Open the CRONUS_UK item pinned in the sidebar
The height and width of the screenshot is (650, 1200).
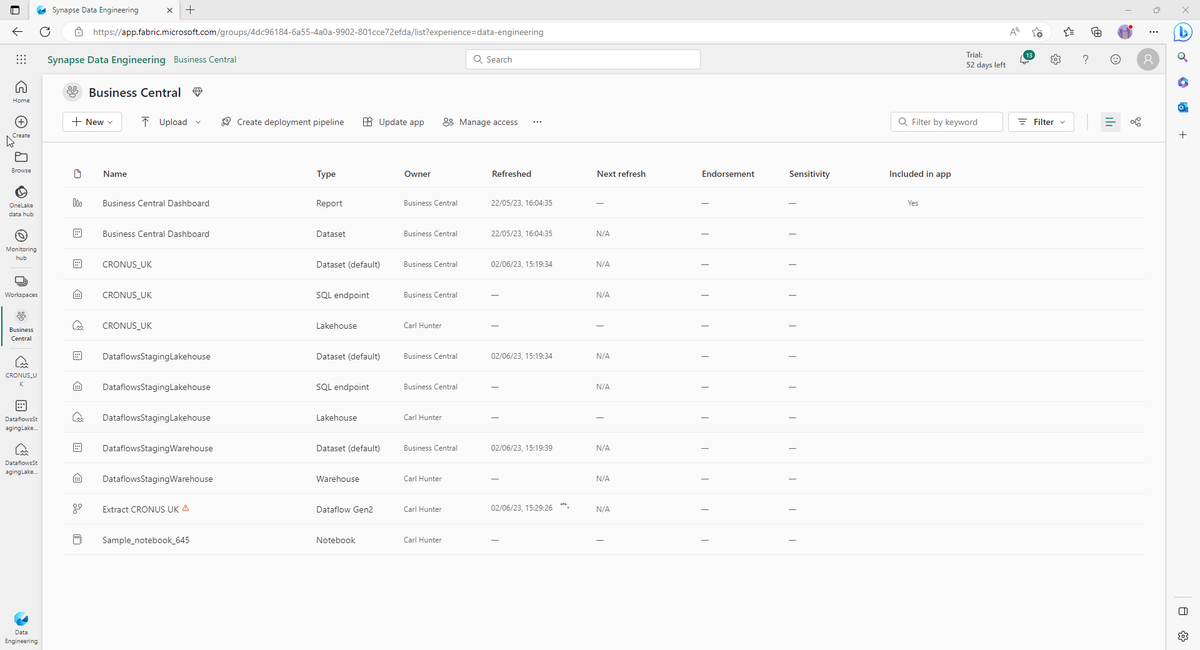21,370
